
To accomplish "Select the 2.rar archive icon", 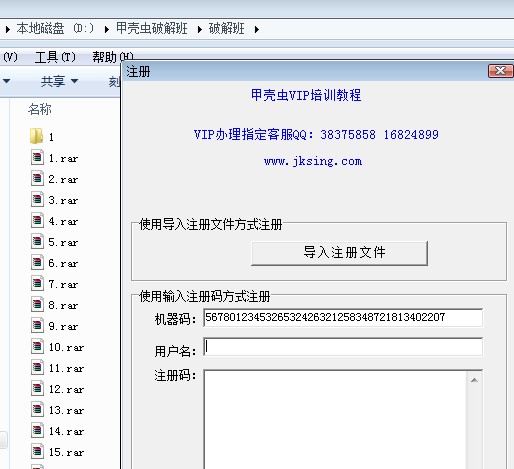I will tap(37, 179).
